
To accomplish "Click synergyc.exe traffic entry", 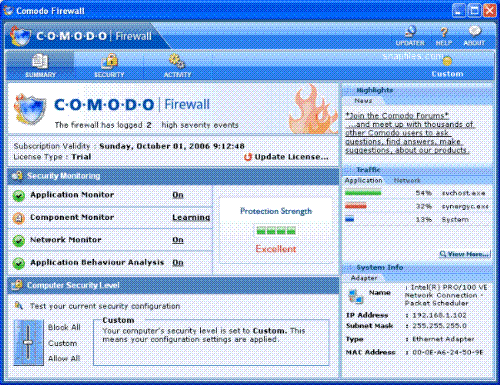I will coord(465,206).
